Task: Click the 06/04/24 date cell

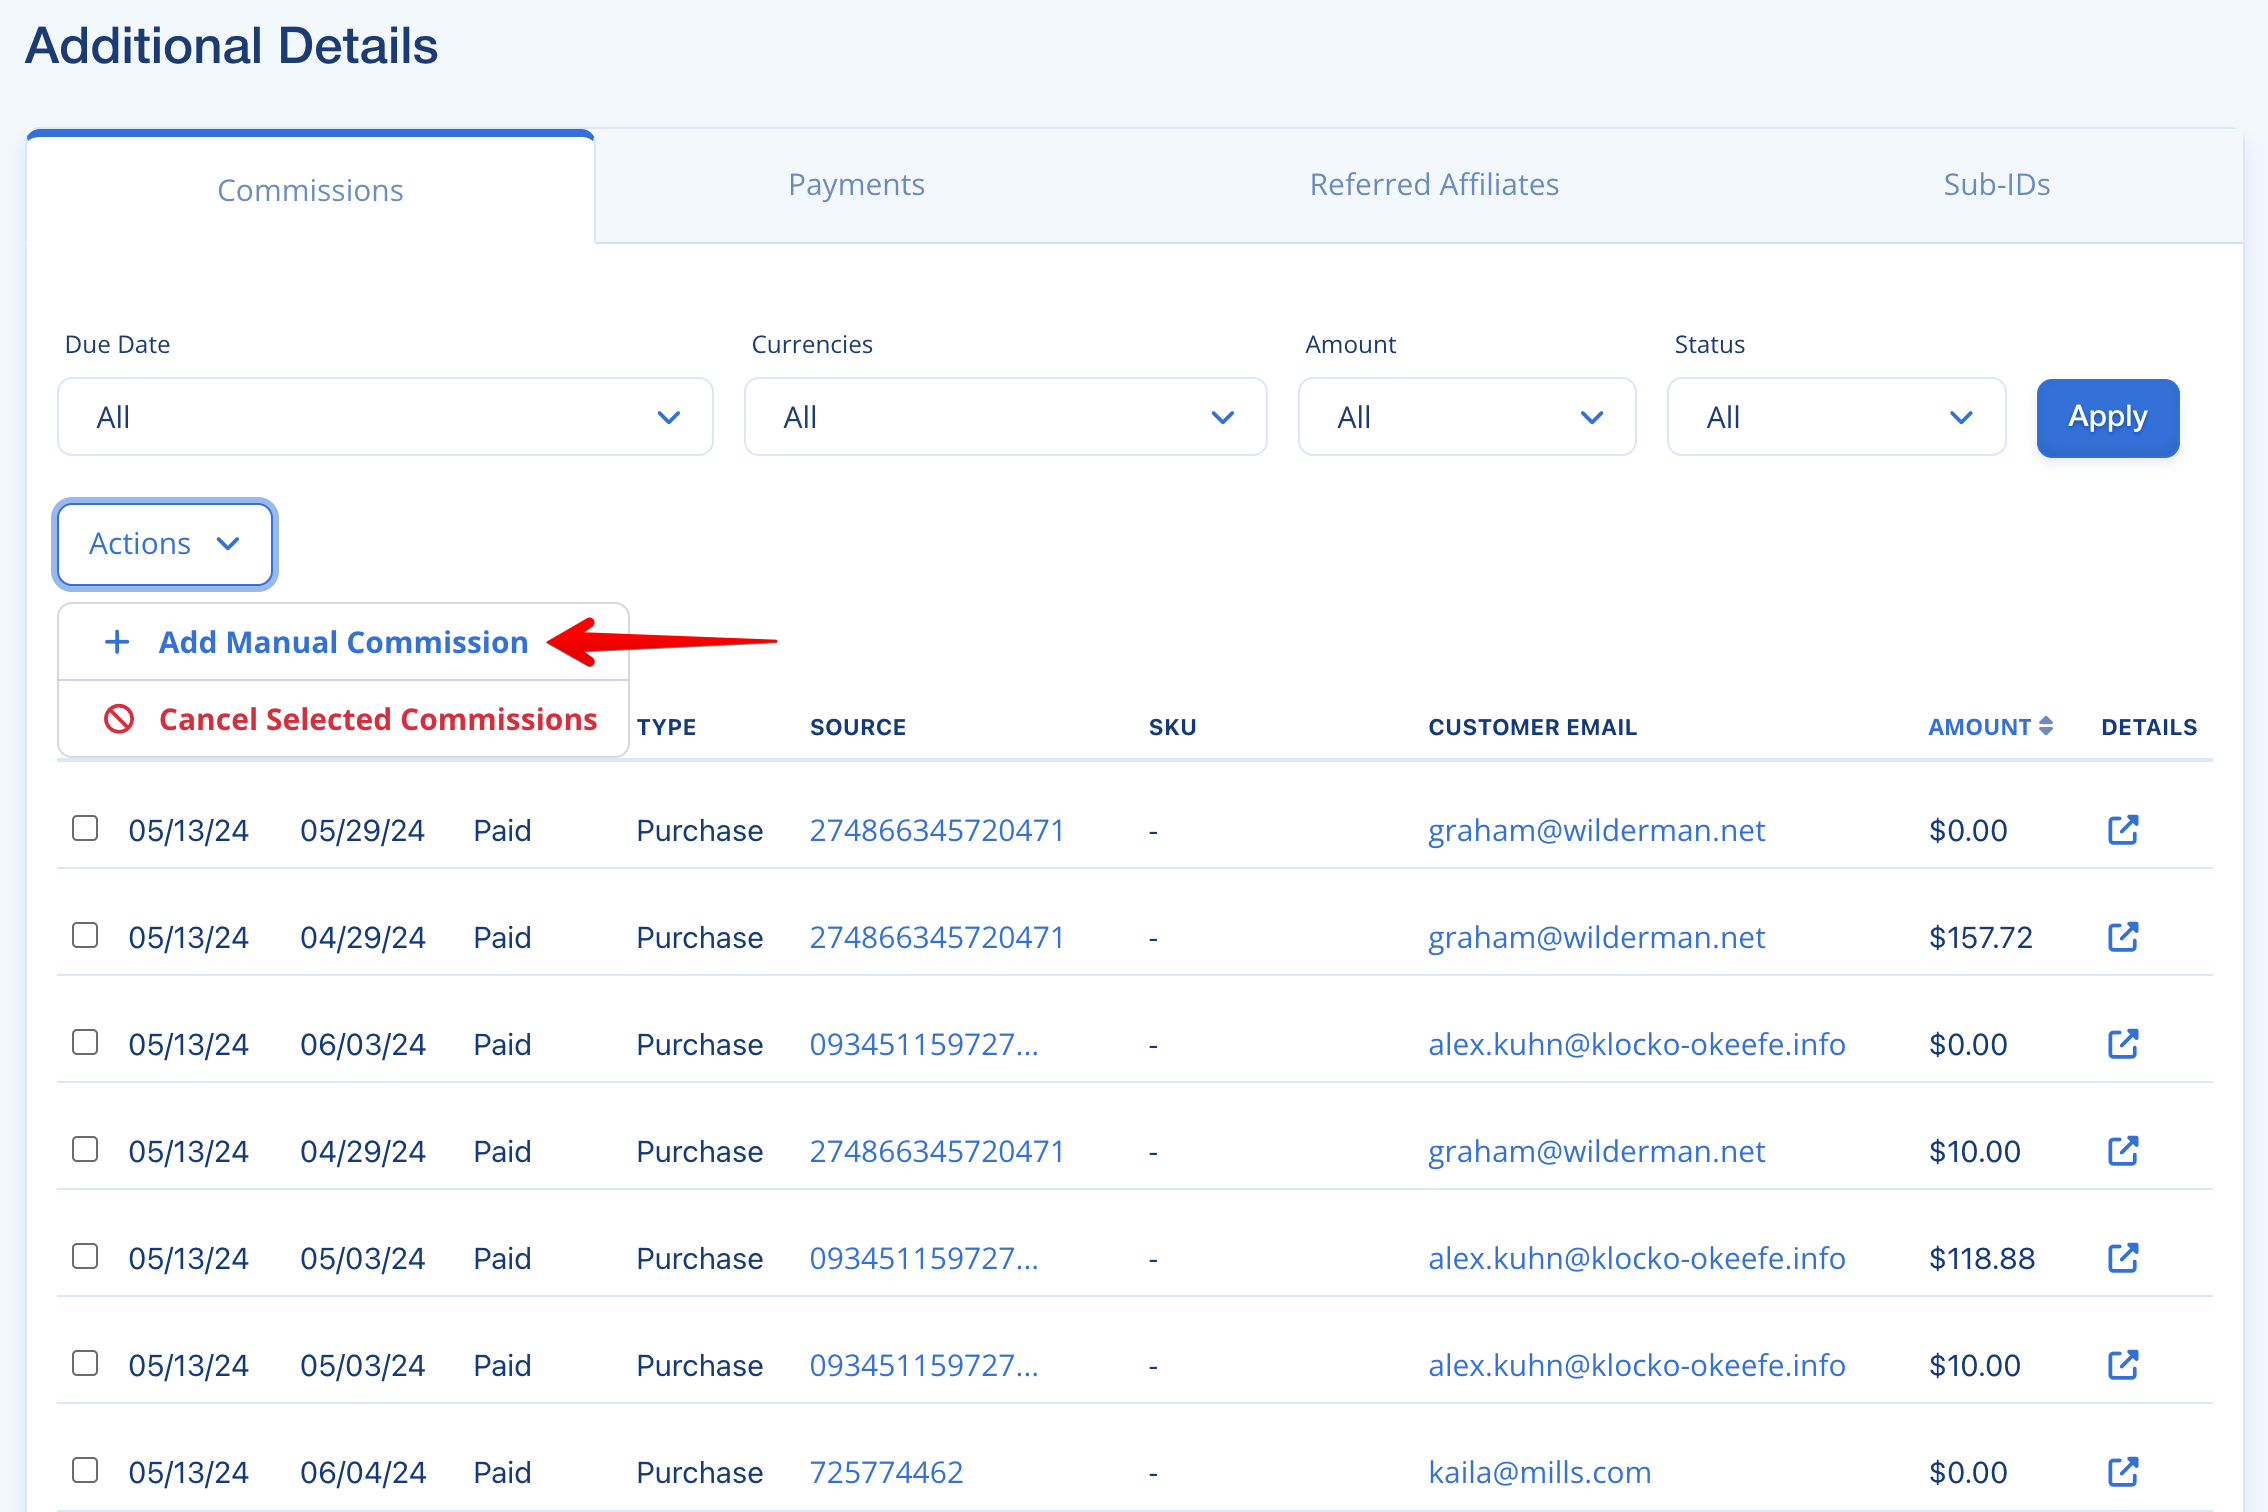Action: 363,1472
